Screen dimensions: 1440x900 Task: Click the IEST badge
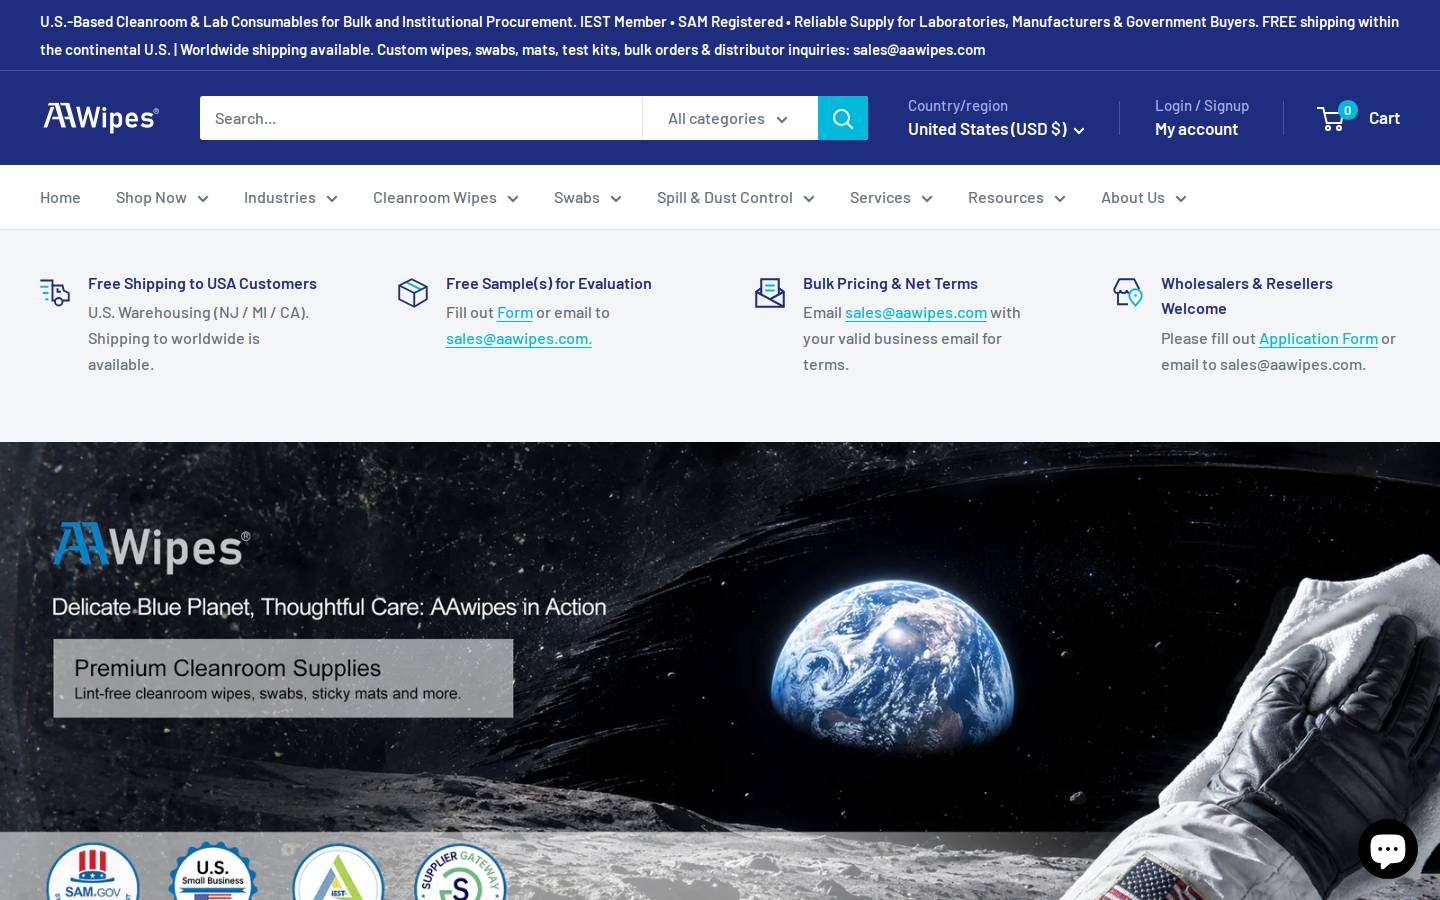coord(338,872)
